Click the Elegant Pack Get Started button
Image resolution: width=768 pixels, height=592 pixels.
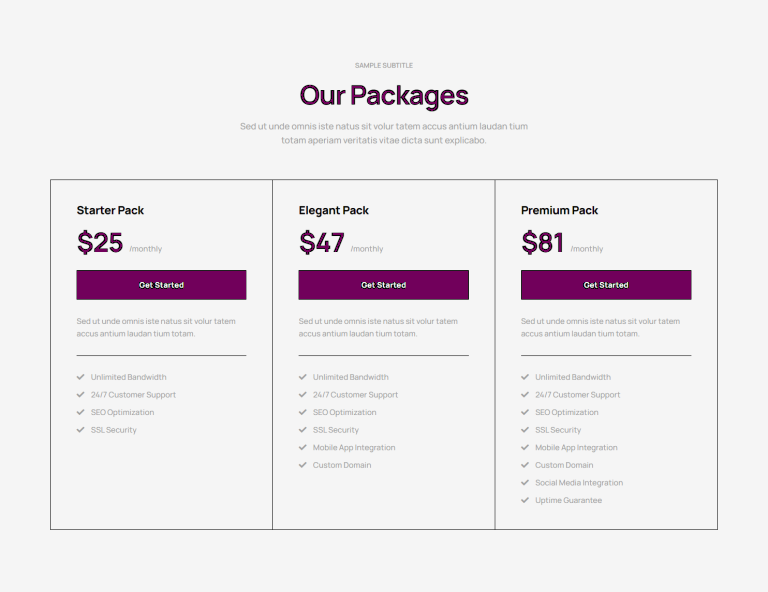tap(384, 285)
